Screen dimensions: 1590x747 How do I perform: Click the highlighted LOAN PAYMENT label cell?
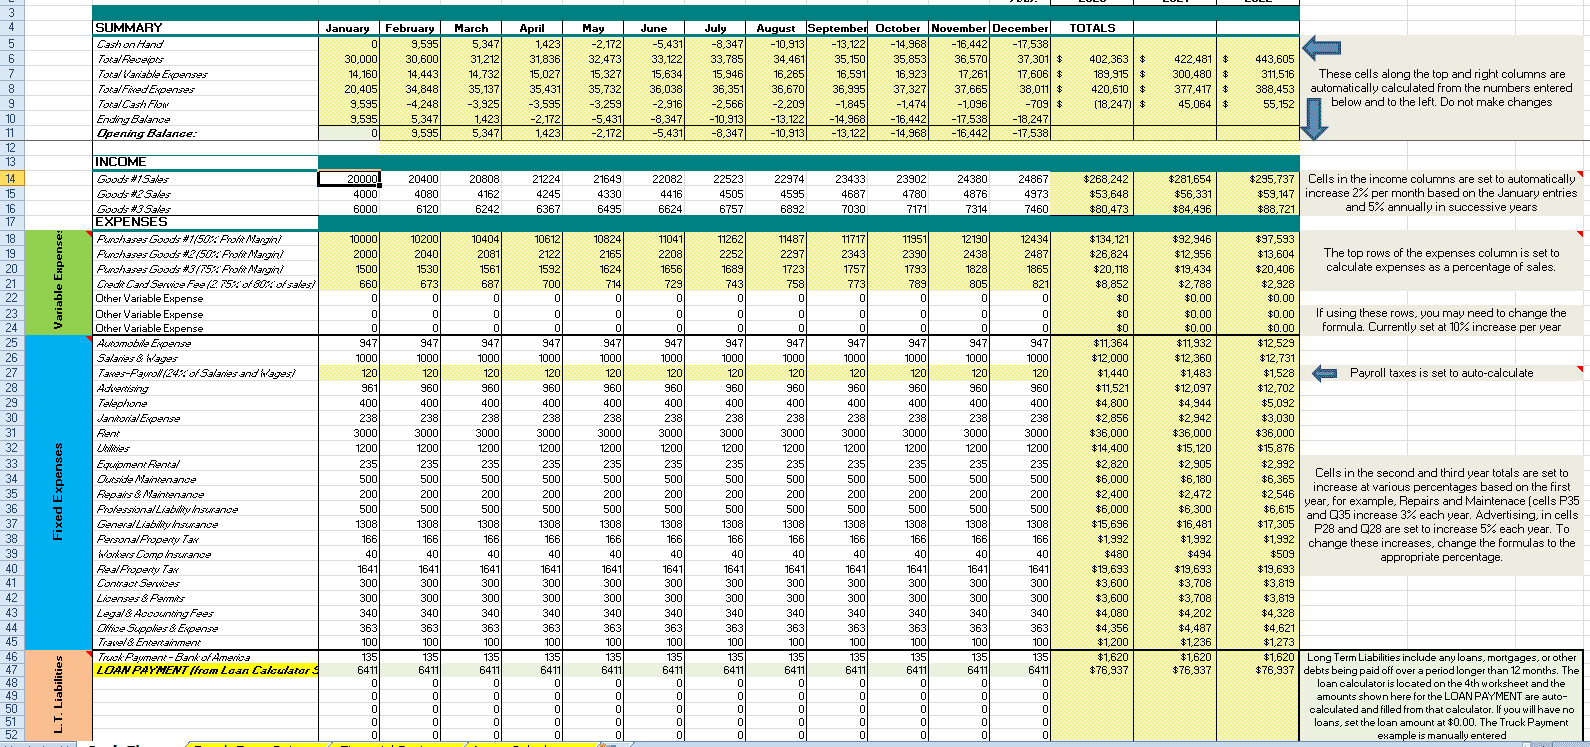[x=206, y=670]
